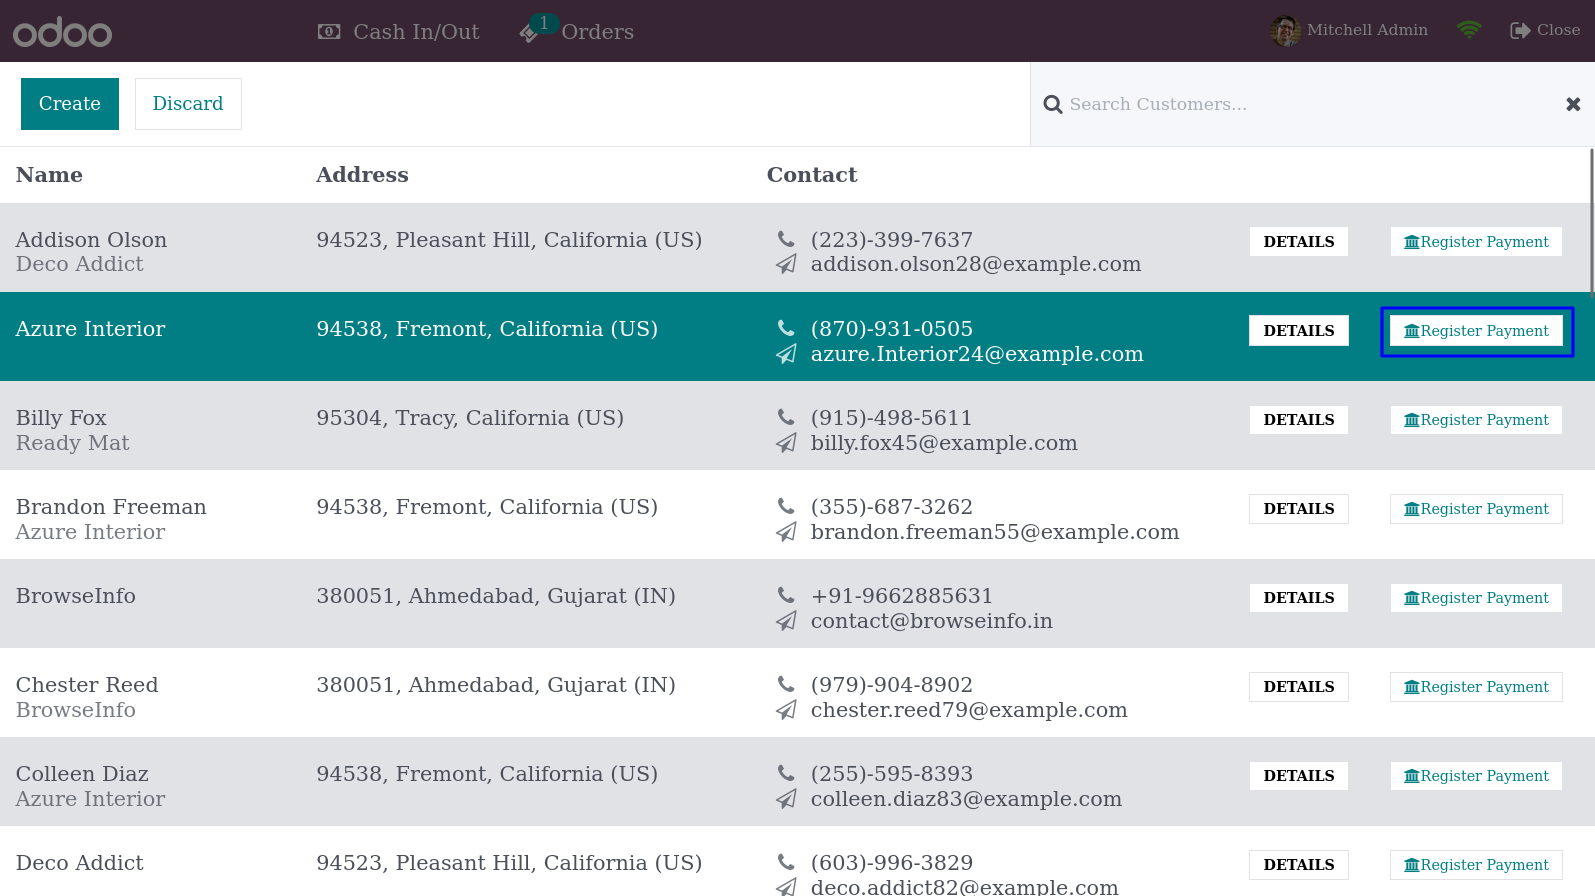Click the Address column header
The height and width of the screenshot is (896, 1595).
[362, 175]
